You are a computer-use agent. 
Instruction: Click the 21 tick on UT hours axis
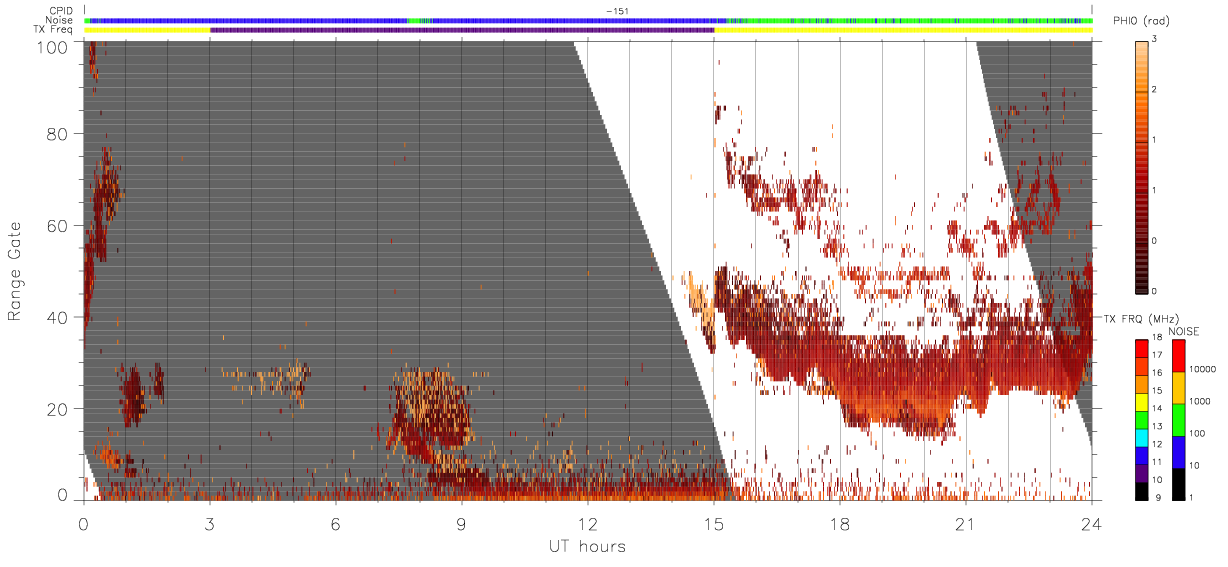965,523
